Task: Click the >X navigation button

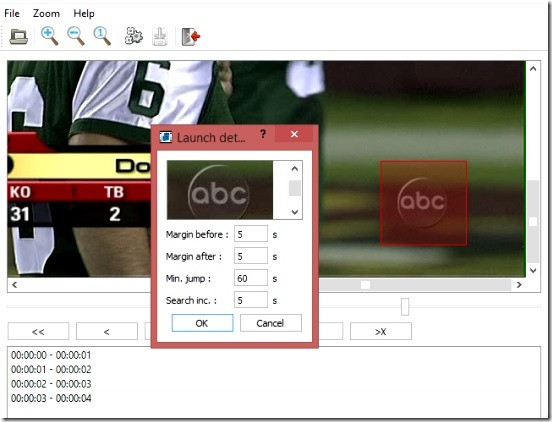Action: (x=381, y=331)
